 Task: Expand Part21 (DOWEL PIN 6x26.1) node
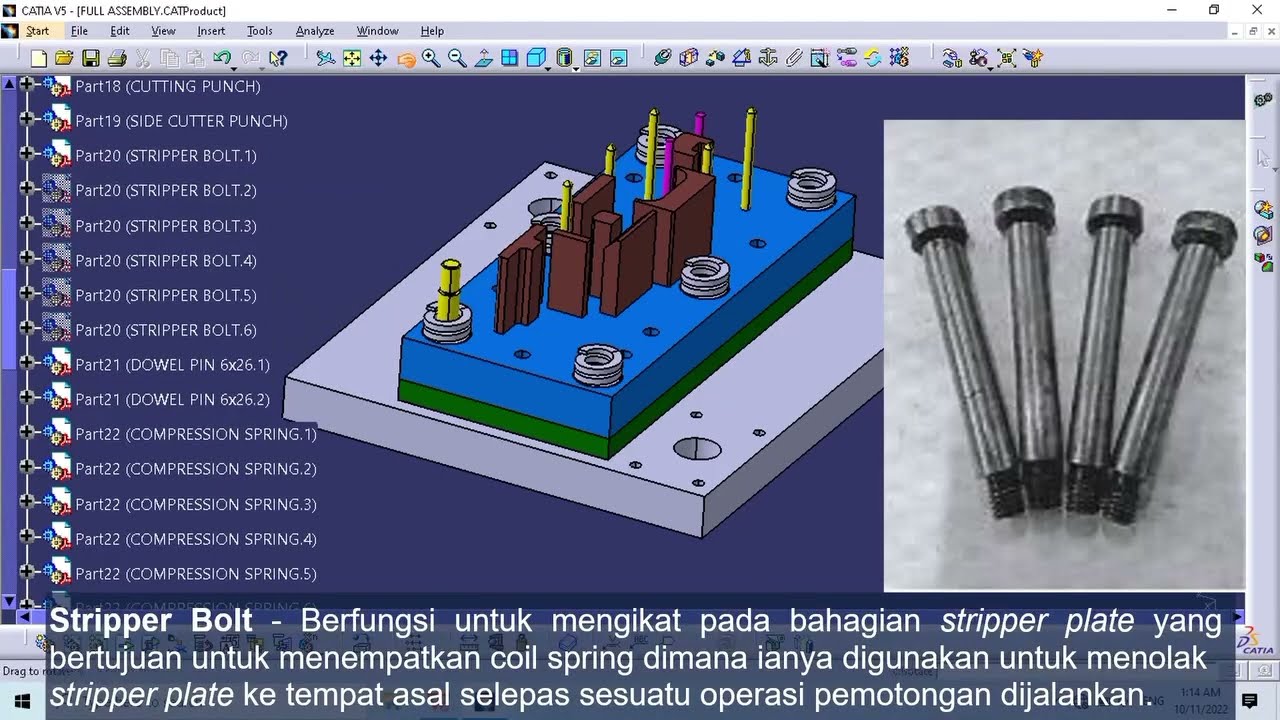tap(26, 364)
